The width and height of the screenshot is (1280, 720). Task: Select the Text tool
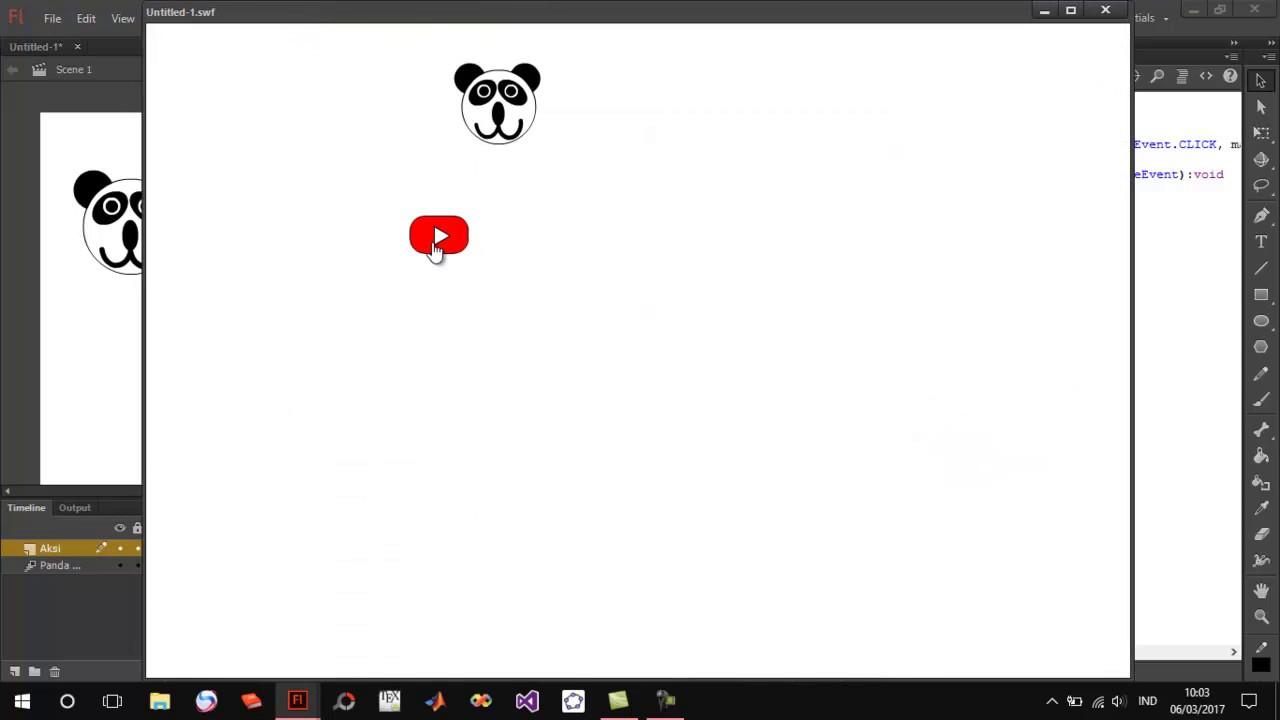pyautogui.click(x=1261, y=242)
